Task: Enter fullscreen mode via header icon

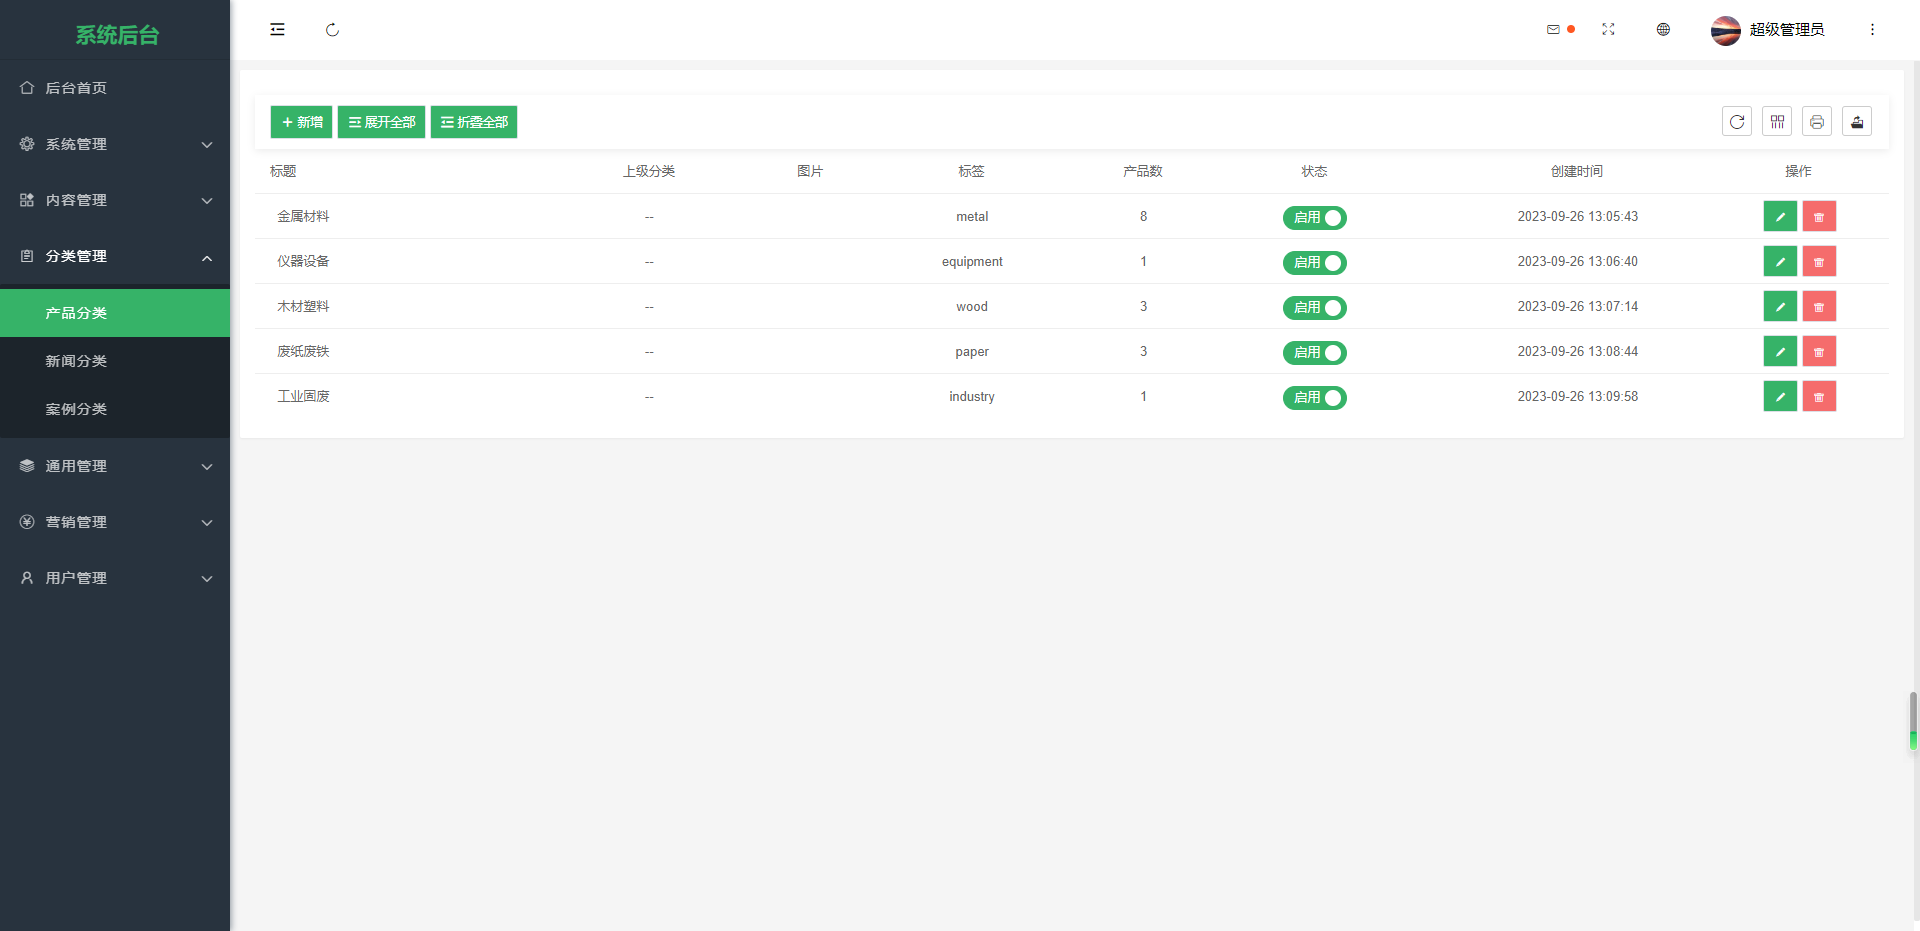Action: (1608, 30)
